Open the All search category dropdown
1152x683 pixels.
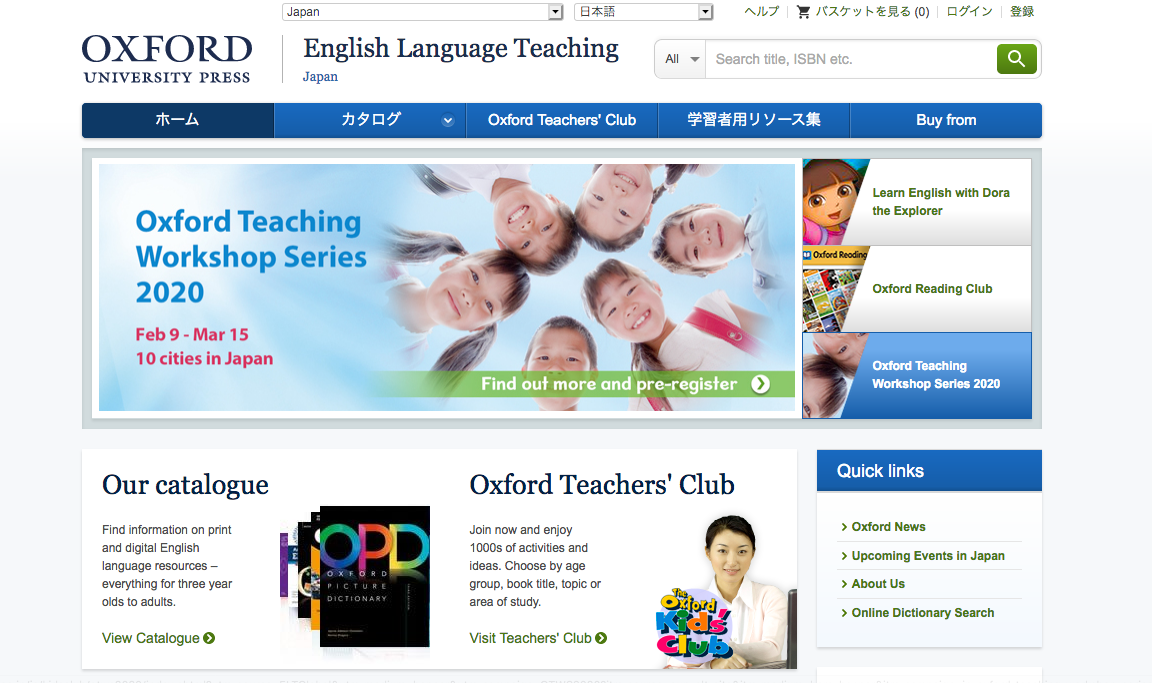680,59
